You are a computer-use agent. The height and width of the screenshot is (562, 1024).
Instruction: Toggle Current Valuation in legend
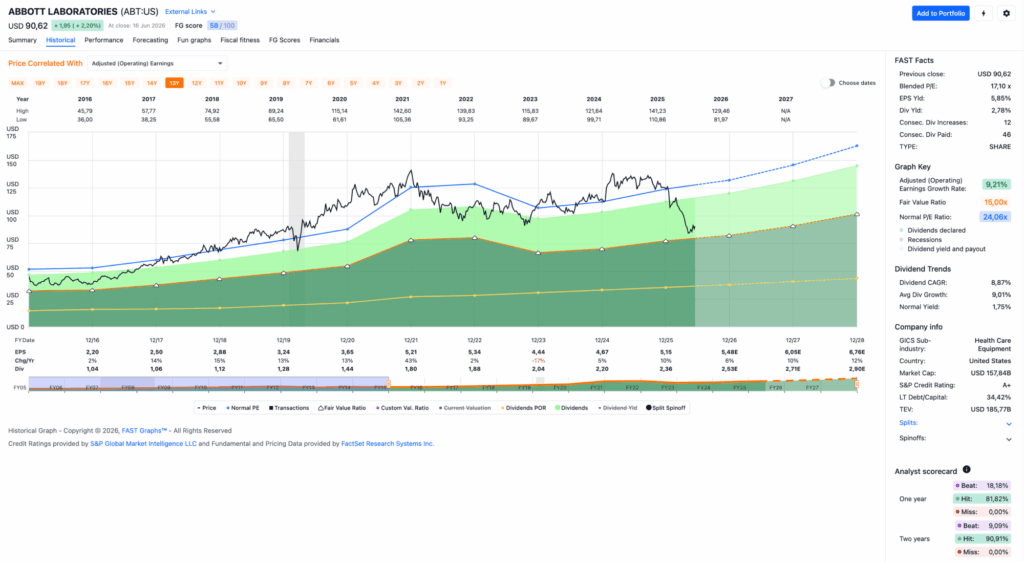point(466,408)
